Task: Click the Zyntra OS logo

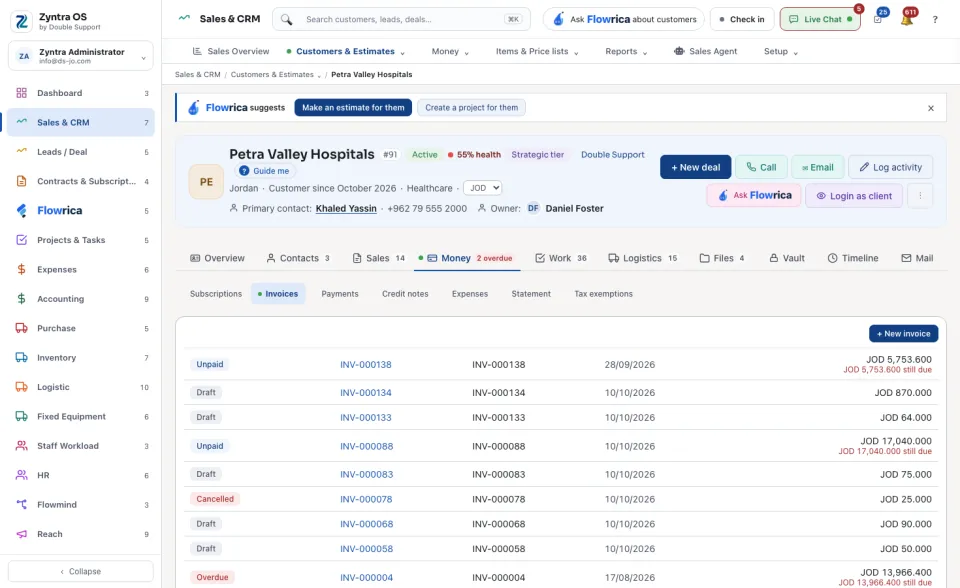Action: click(x=21, y=21)
